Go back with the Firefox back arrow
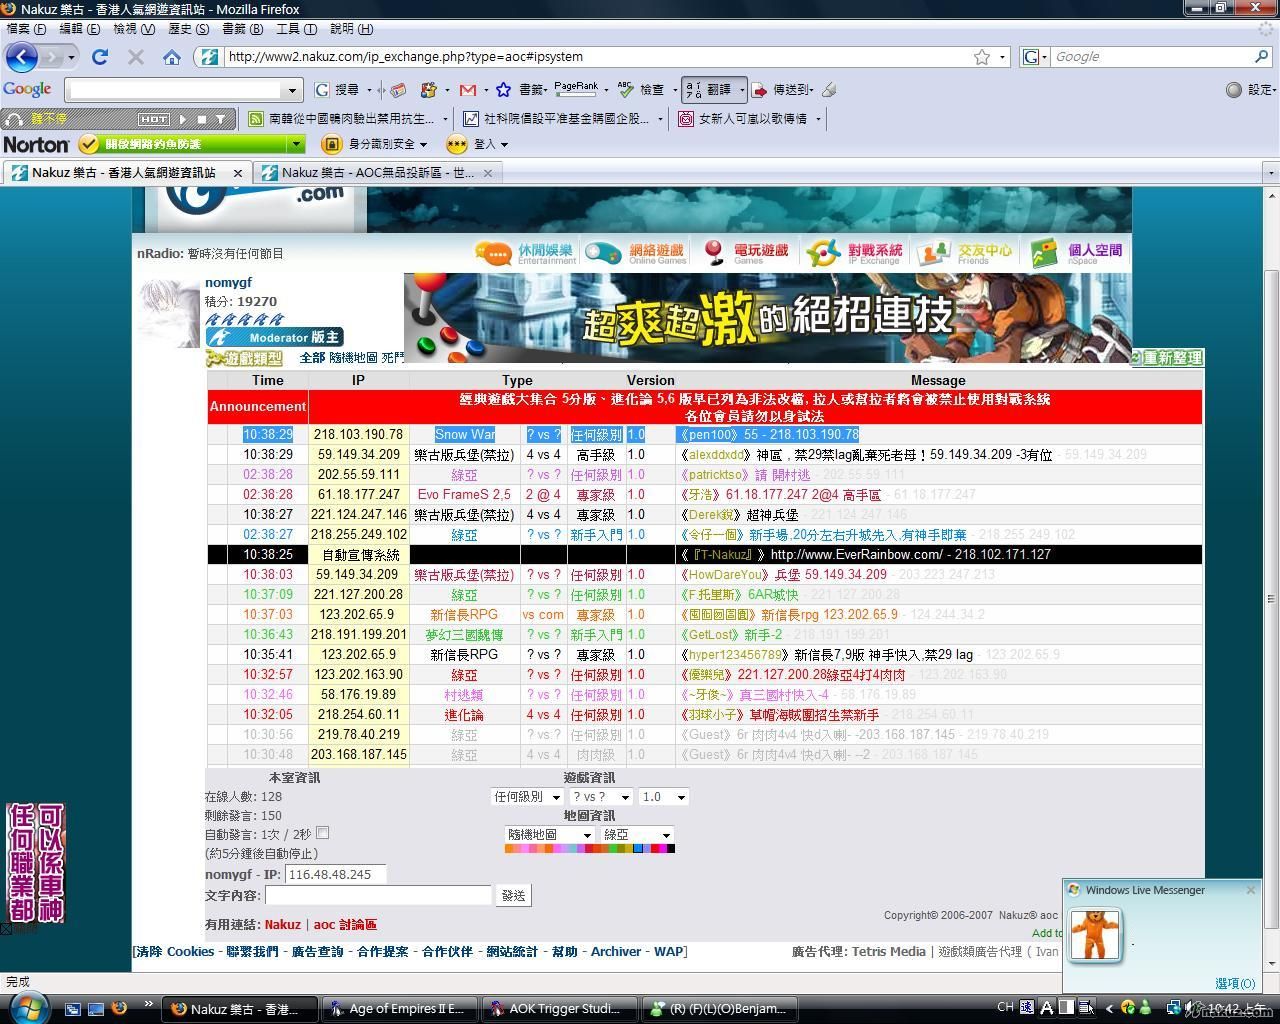Image resolution: width=1280 pixels, height=1024 pixels. click(22, 57)
